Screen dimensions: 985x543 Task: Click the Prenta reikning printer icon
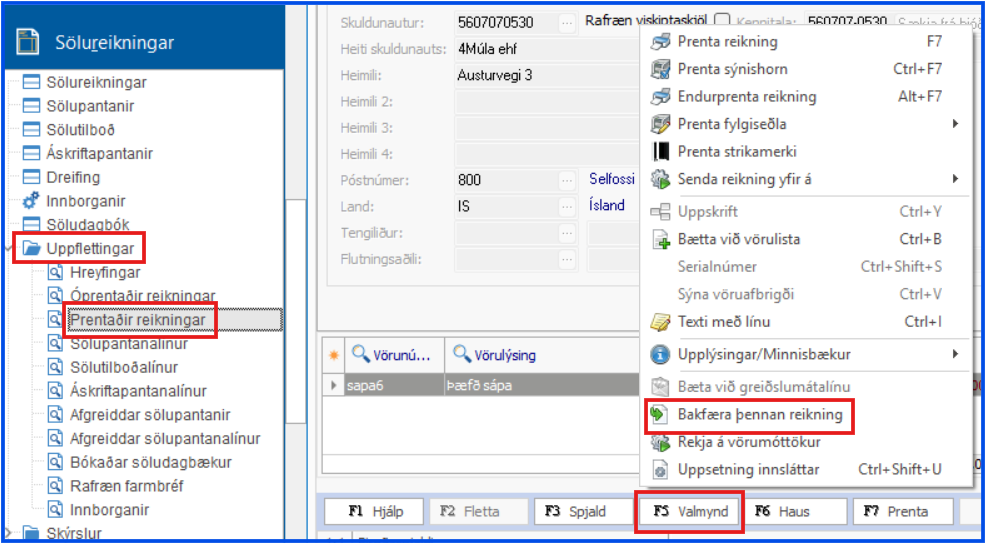point(660,42)
